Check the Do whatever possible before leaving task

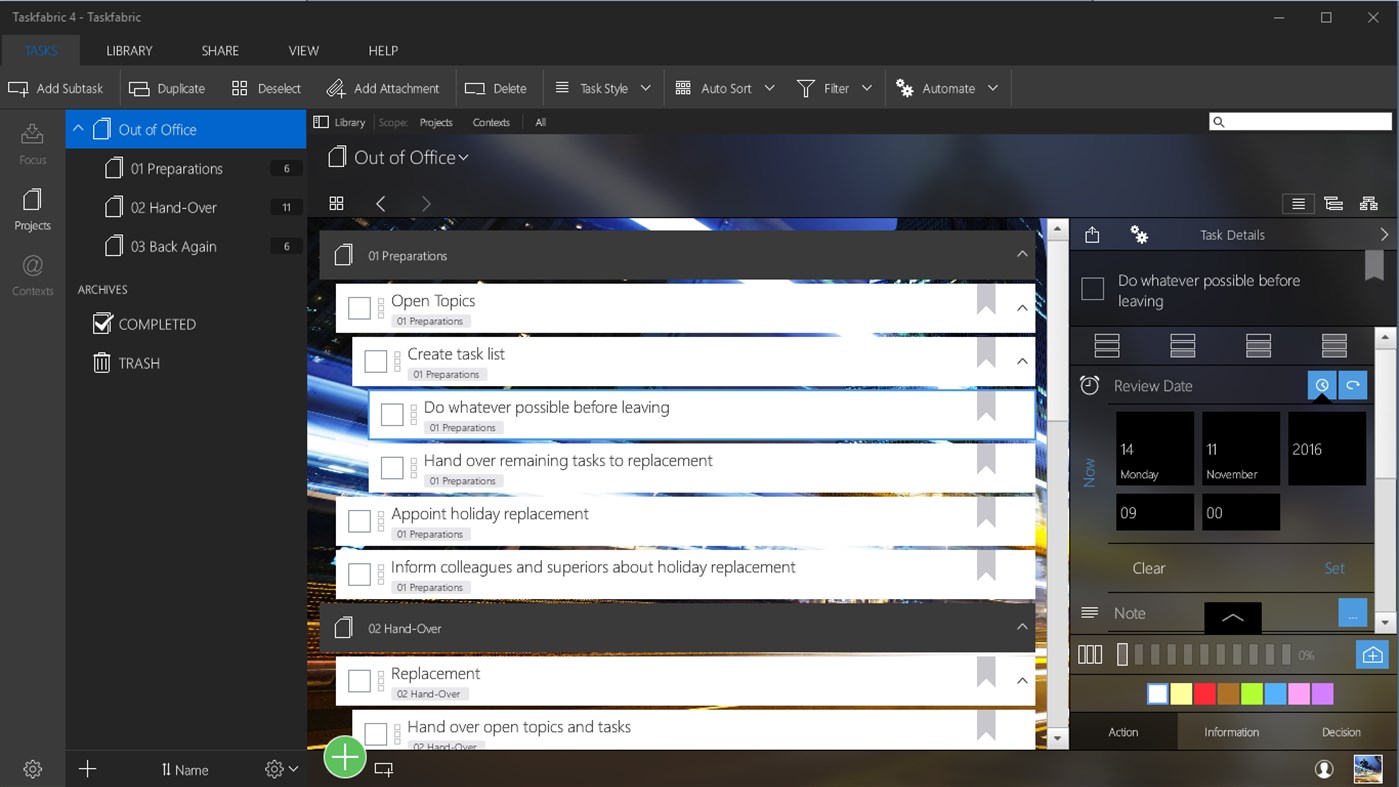pos(392,414)
